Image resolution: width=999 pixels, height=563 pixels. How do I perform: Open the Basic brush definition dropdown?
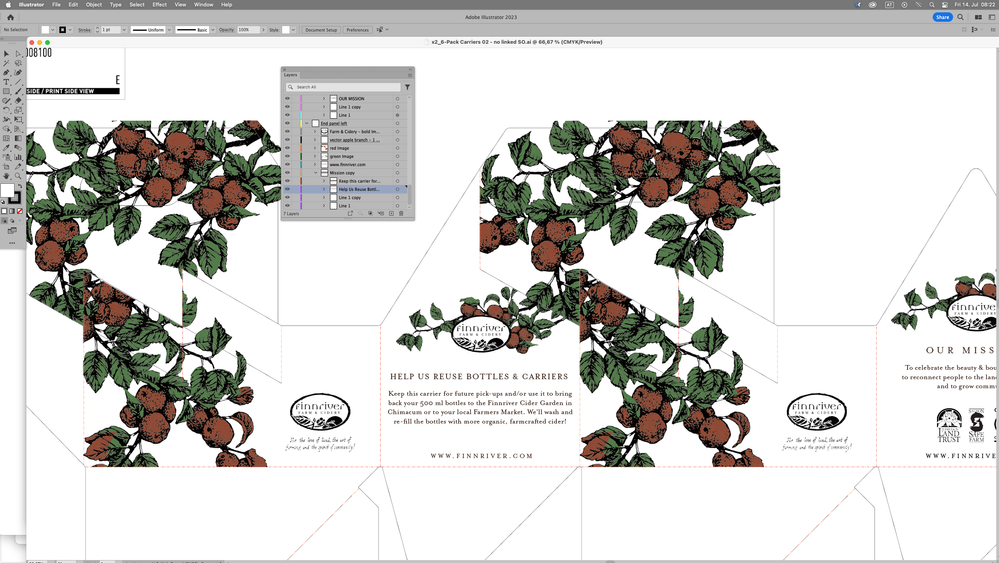click(x=213, y=30)
